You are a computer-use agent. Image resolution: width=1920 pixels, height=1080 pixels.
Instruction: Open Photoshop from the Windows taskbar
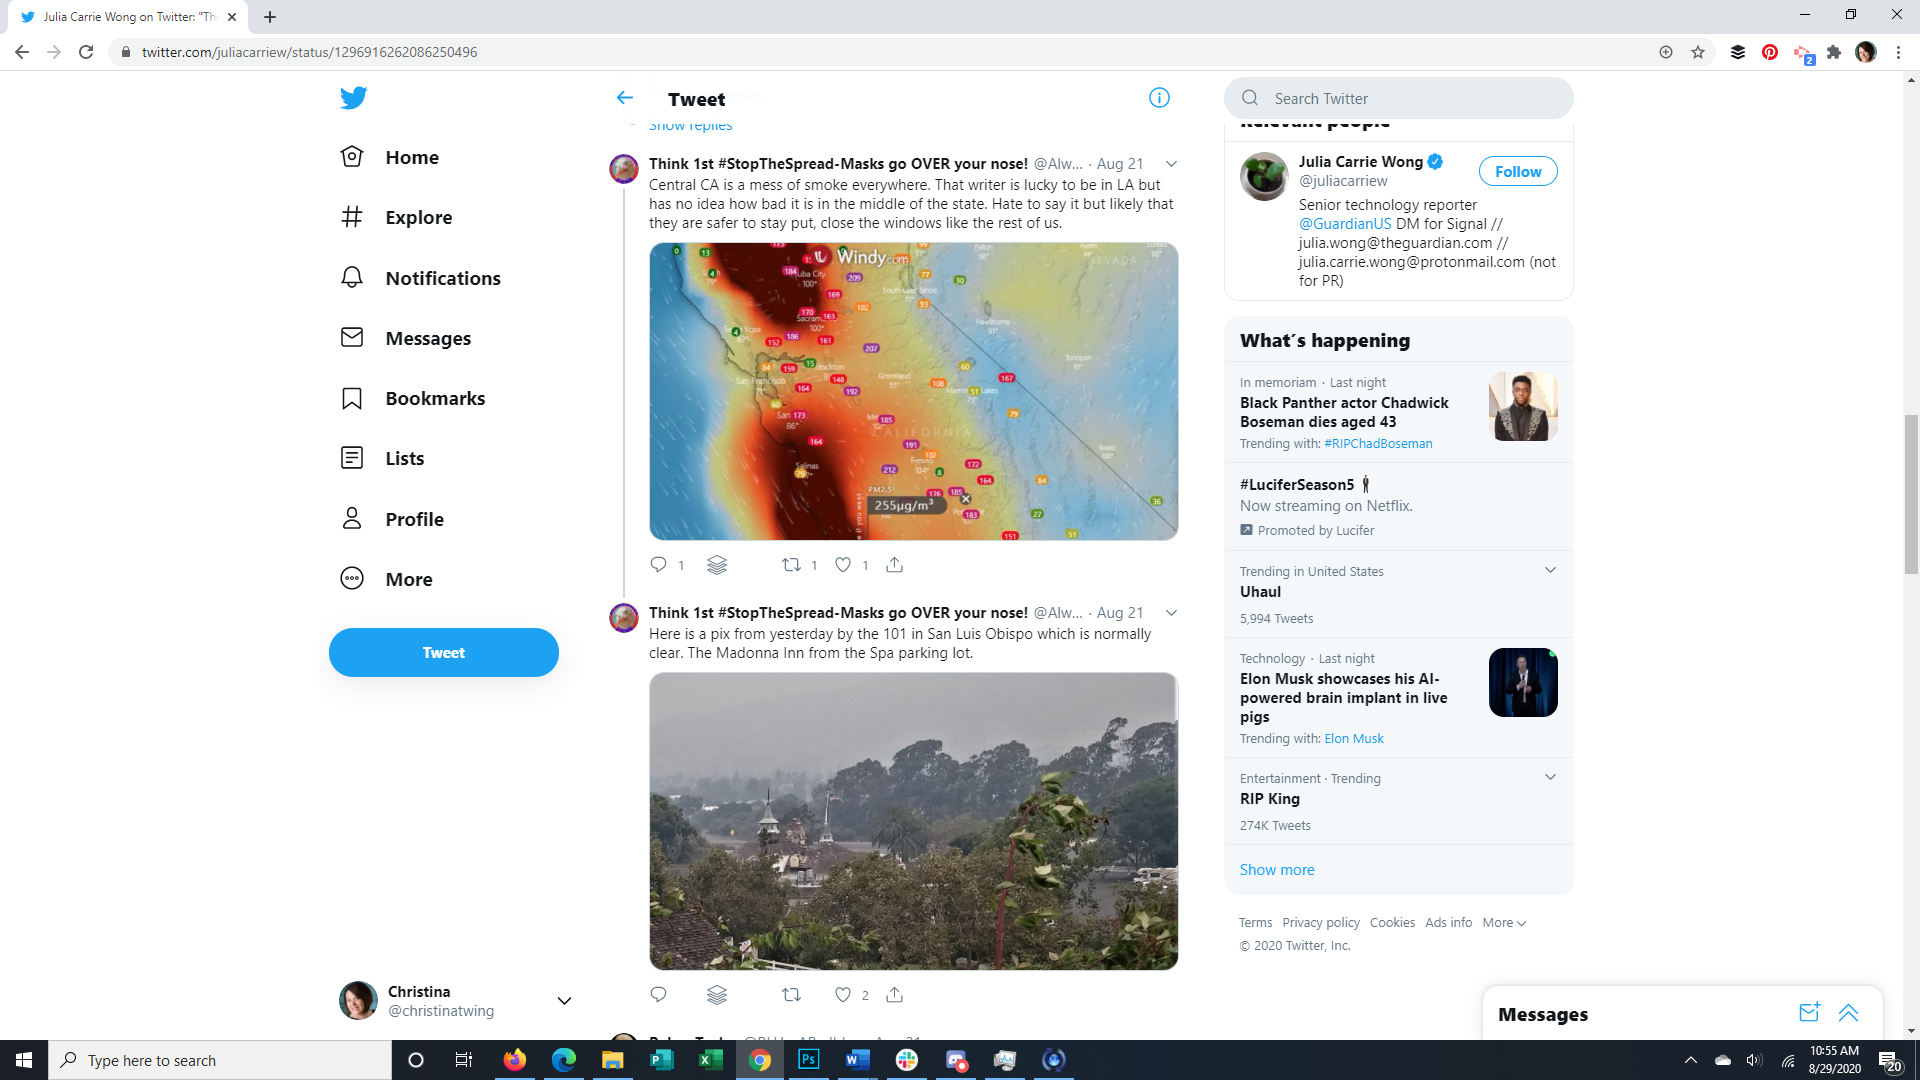(809, 1060)
